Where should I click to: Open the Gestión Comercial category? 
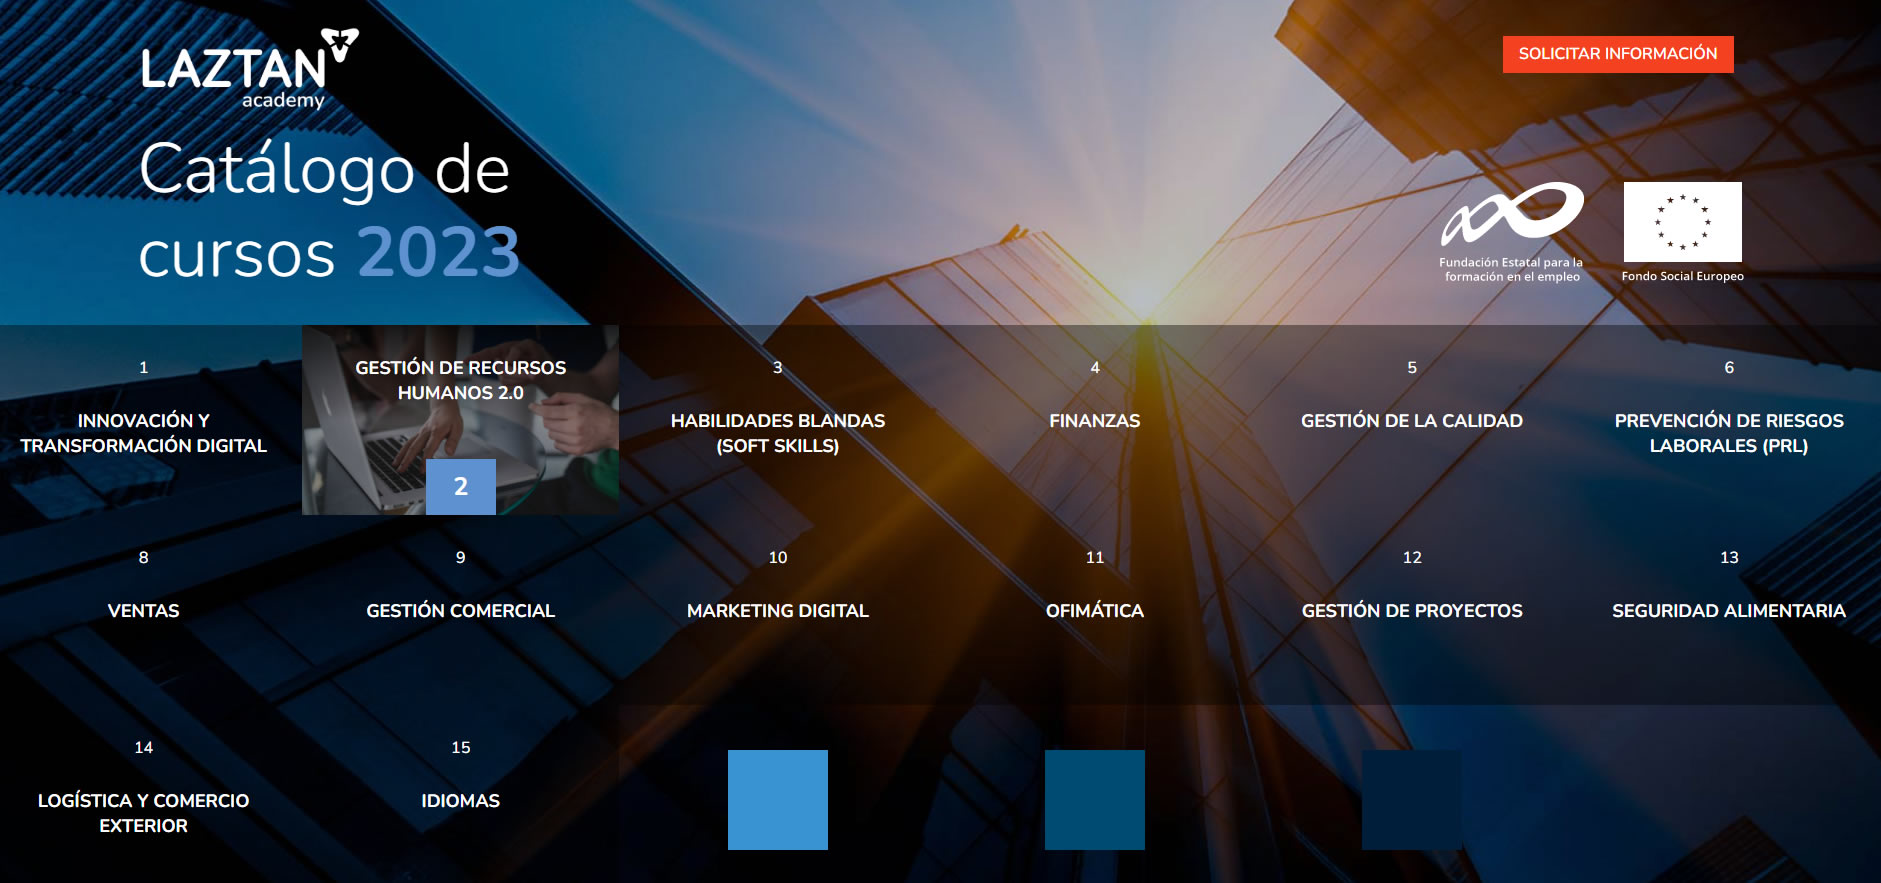461,611
